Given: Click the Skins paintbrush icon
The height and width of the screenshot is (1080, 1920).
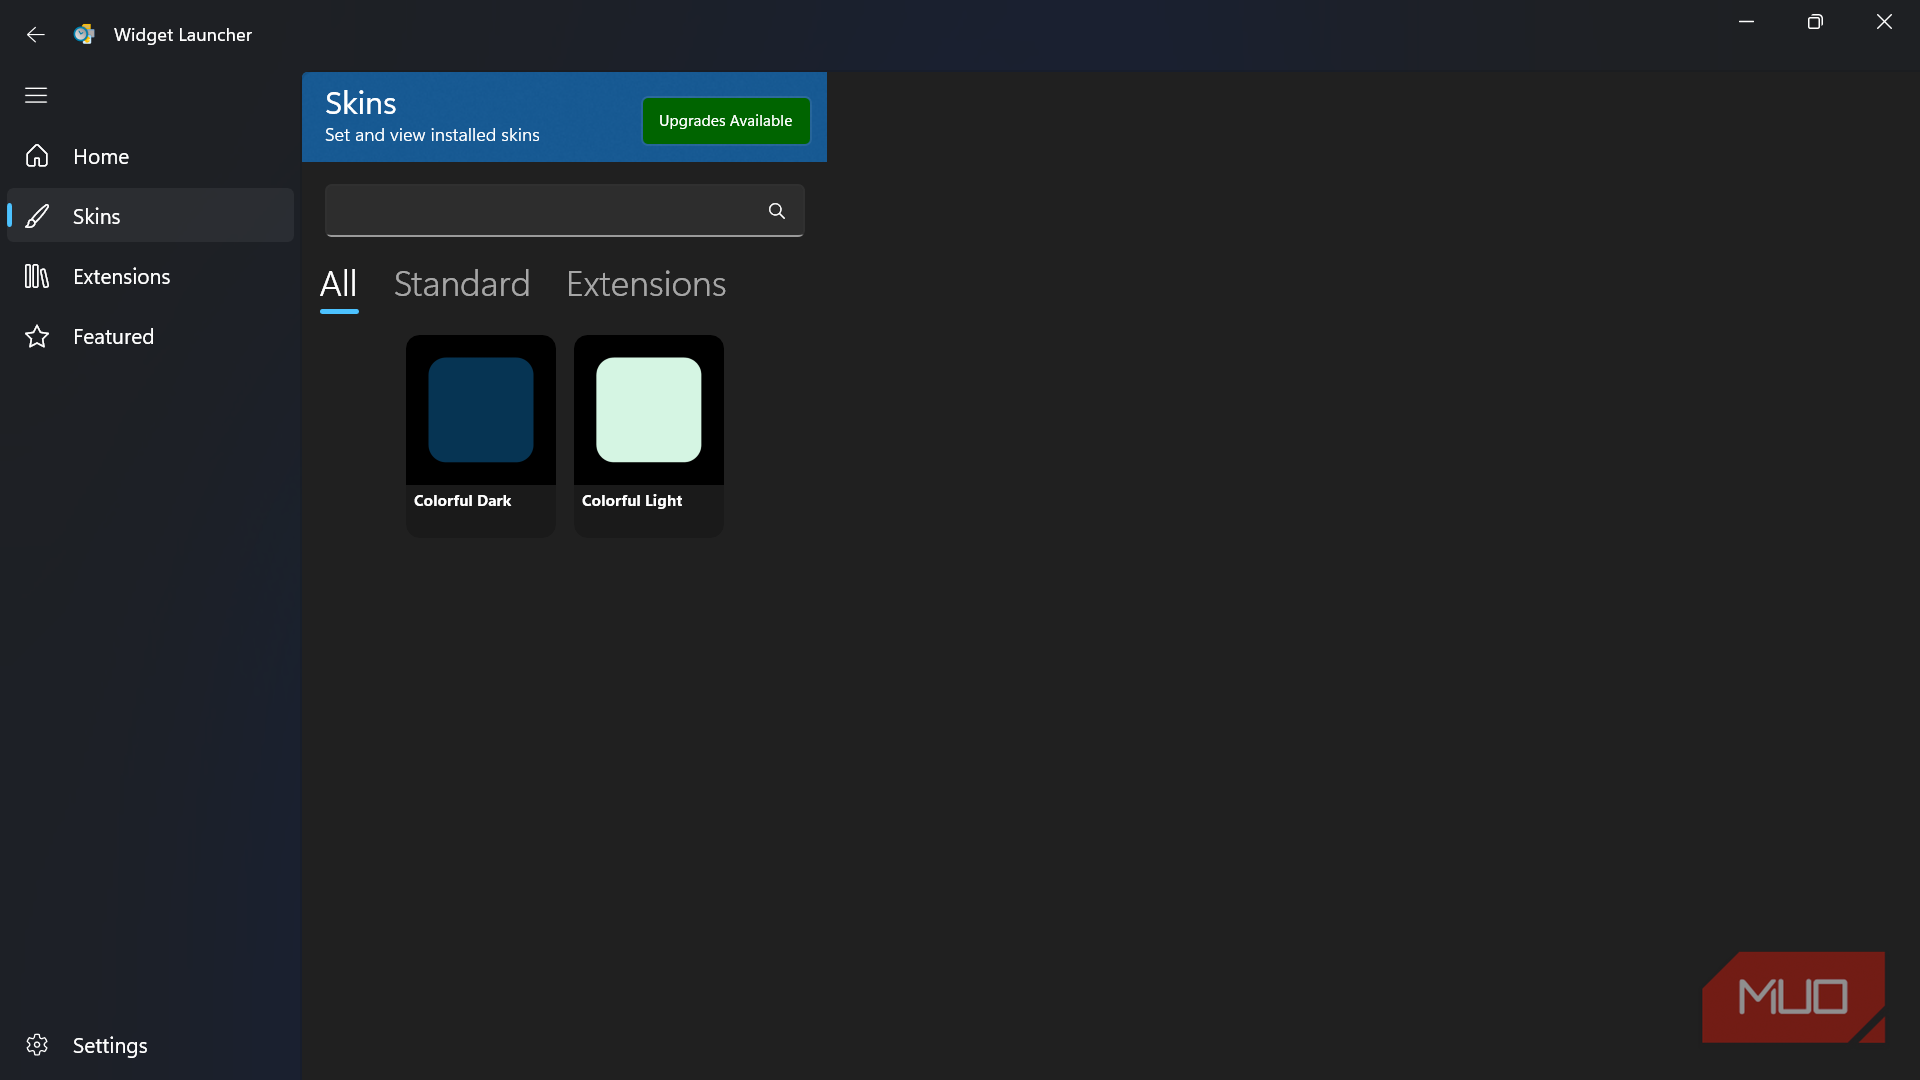Looking at the screenshot, I should [x=37, y=216].
